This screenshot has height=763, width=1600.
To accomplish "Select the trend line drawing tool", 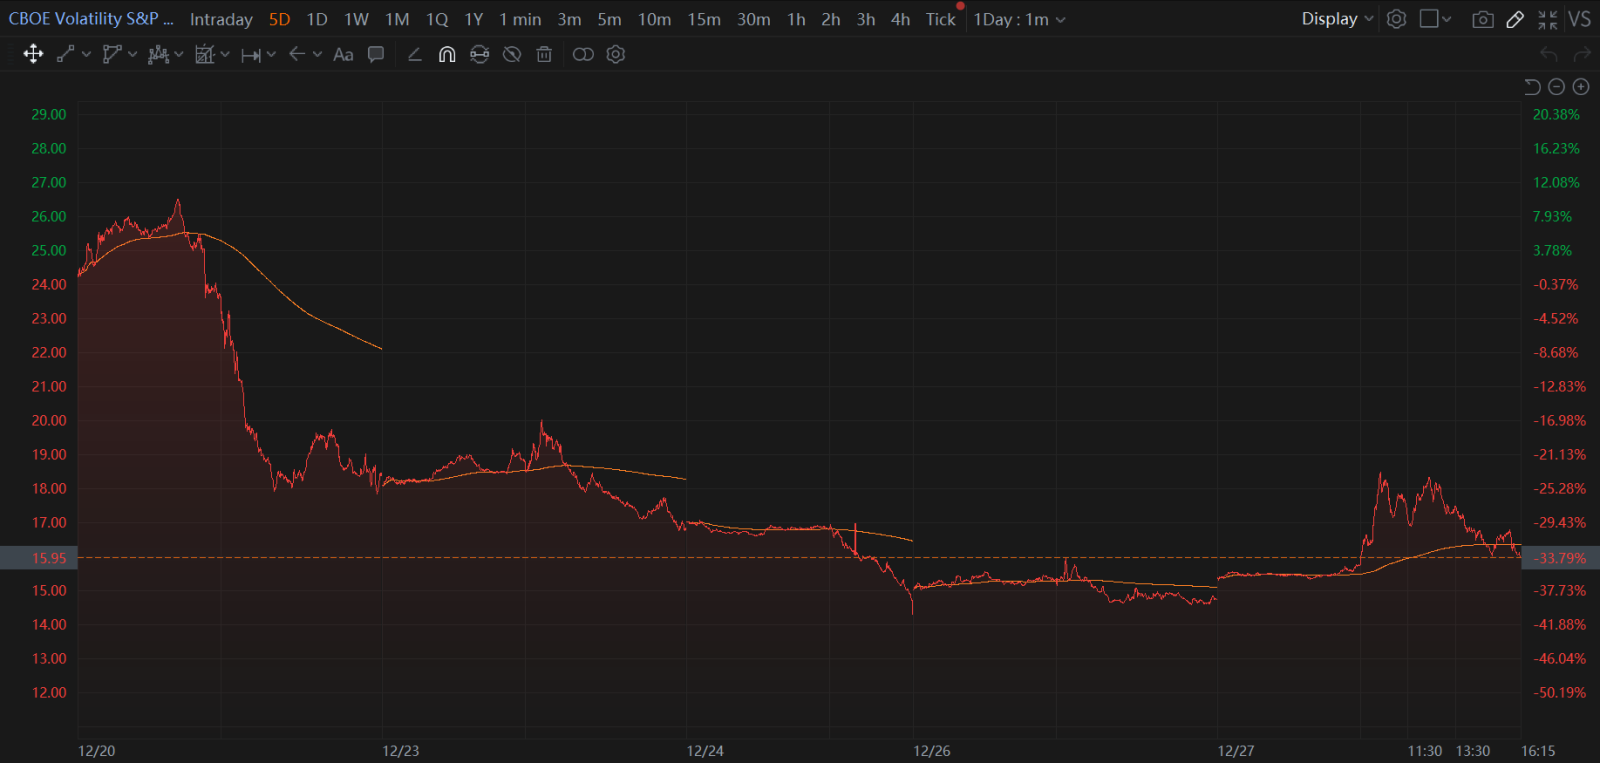I will click(x=66, y=54).
